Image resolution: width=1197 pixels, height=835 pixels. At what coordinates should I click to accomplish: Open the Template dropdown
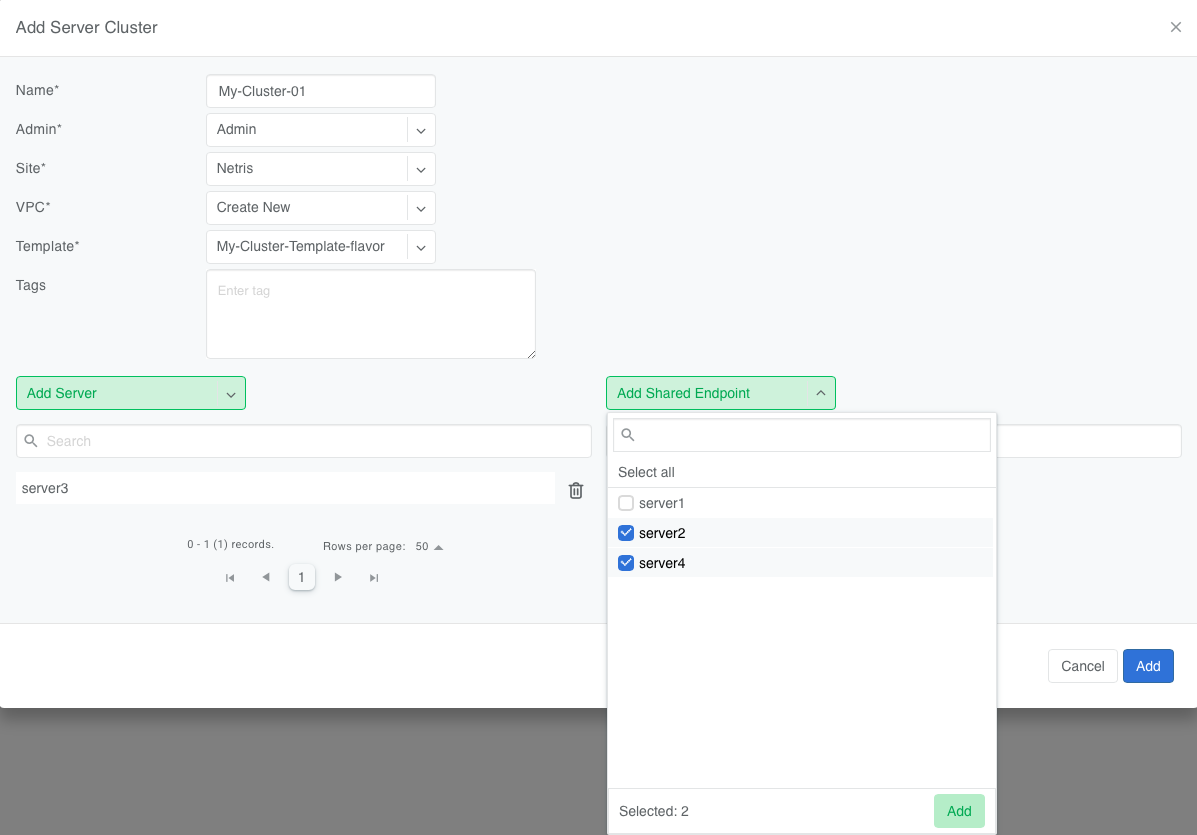(x=421, y=247)
